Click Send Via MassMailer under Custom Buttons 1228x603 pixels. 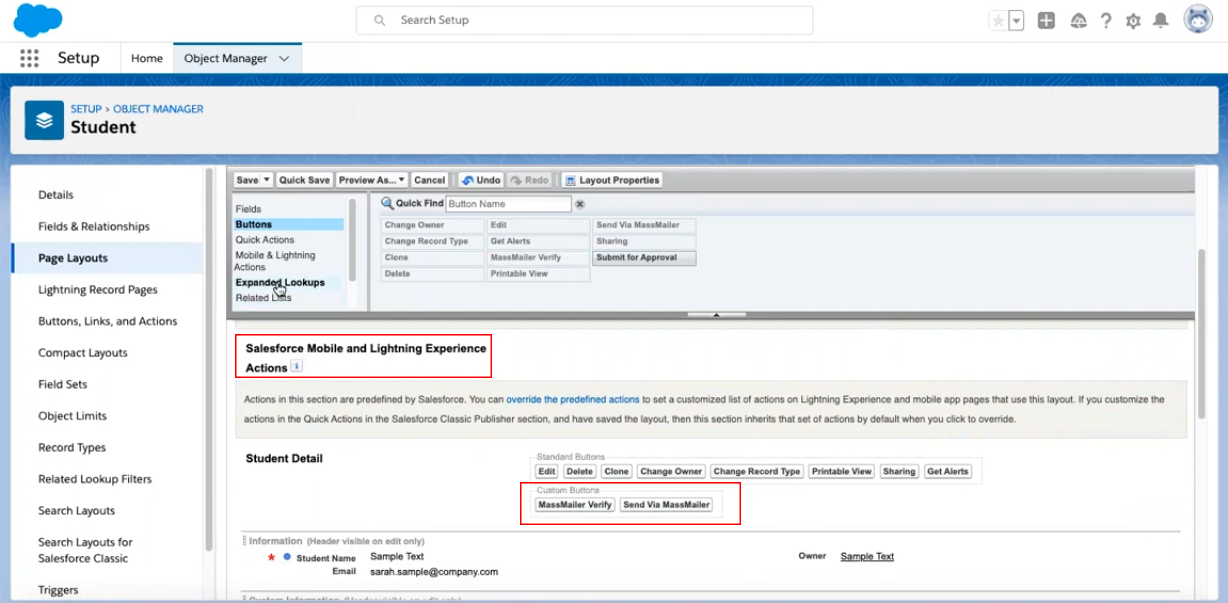pos(666,505)
